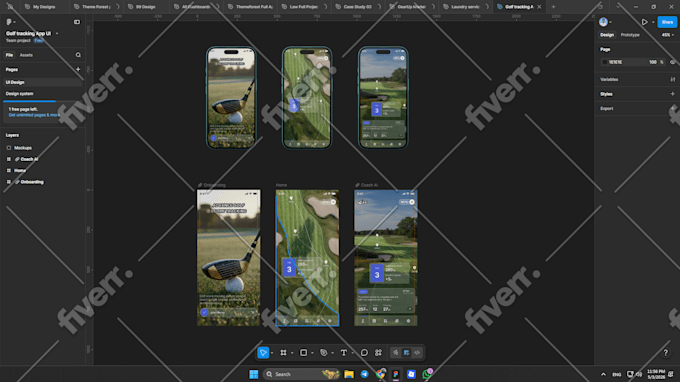Open the Assets tab
680x382 pixels.
(26, 55)
